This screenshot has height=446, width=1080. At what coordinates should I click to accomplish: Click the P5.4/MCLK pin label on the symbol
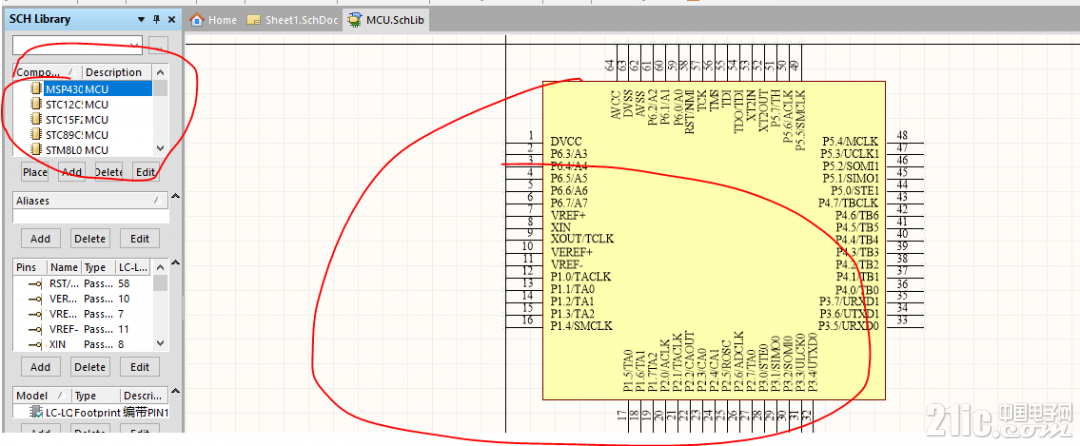pos(851,140)
